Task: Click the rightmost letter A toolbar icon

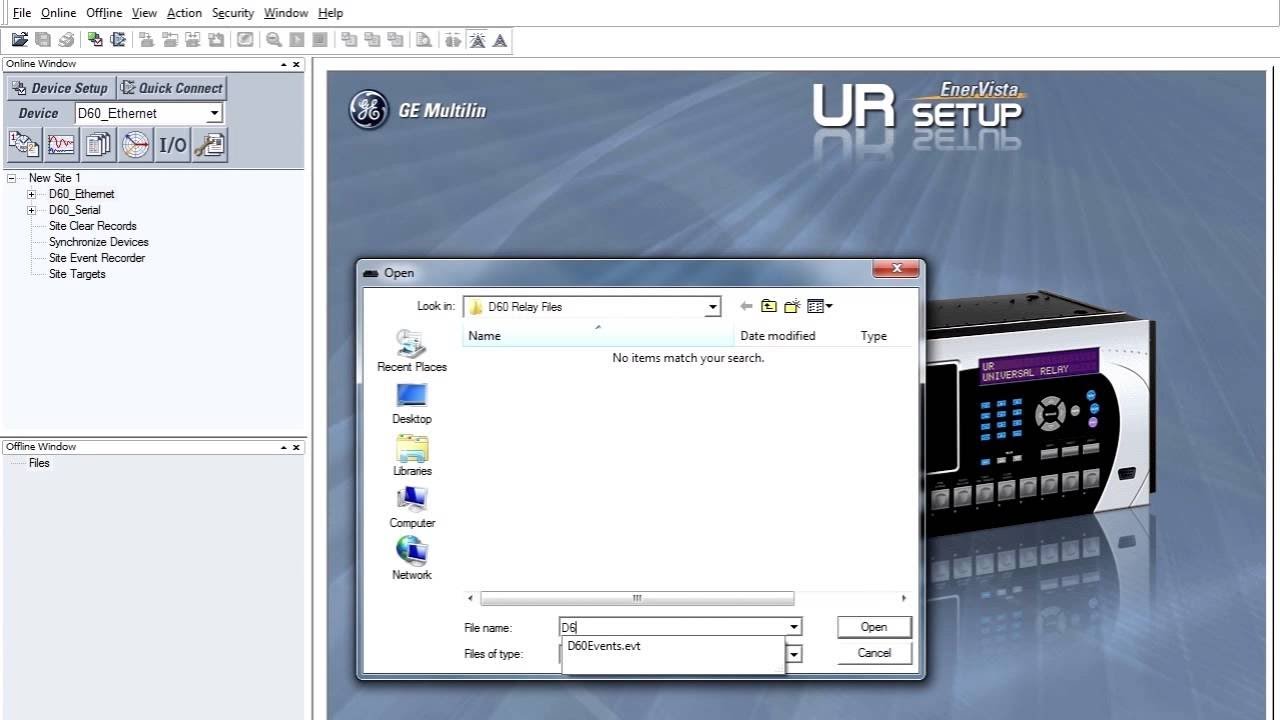Action: click(x=500, y=40)
